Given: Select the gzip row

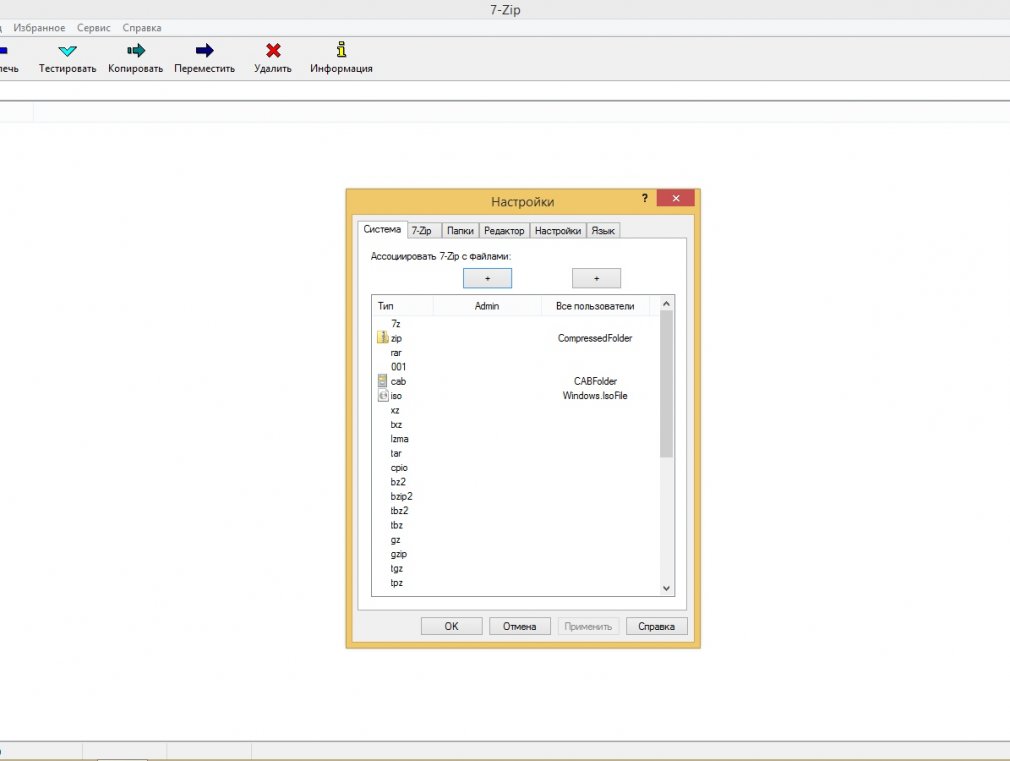Looking at the screenshot, I should [x=517, y=554].
